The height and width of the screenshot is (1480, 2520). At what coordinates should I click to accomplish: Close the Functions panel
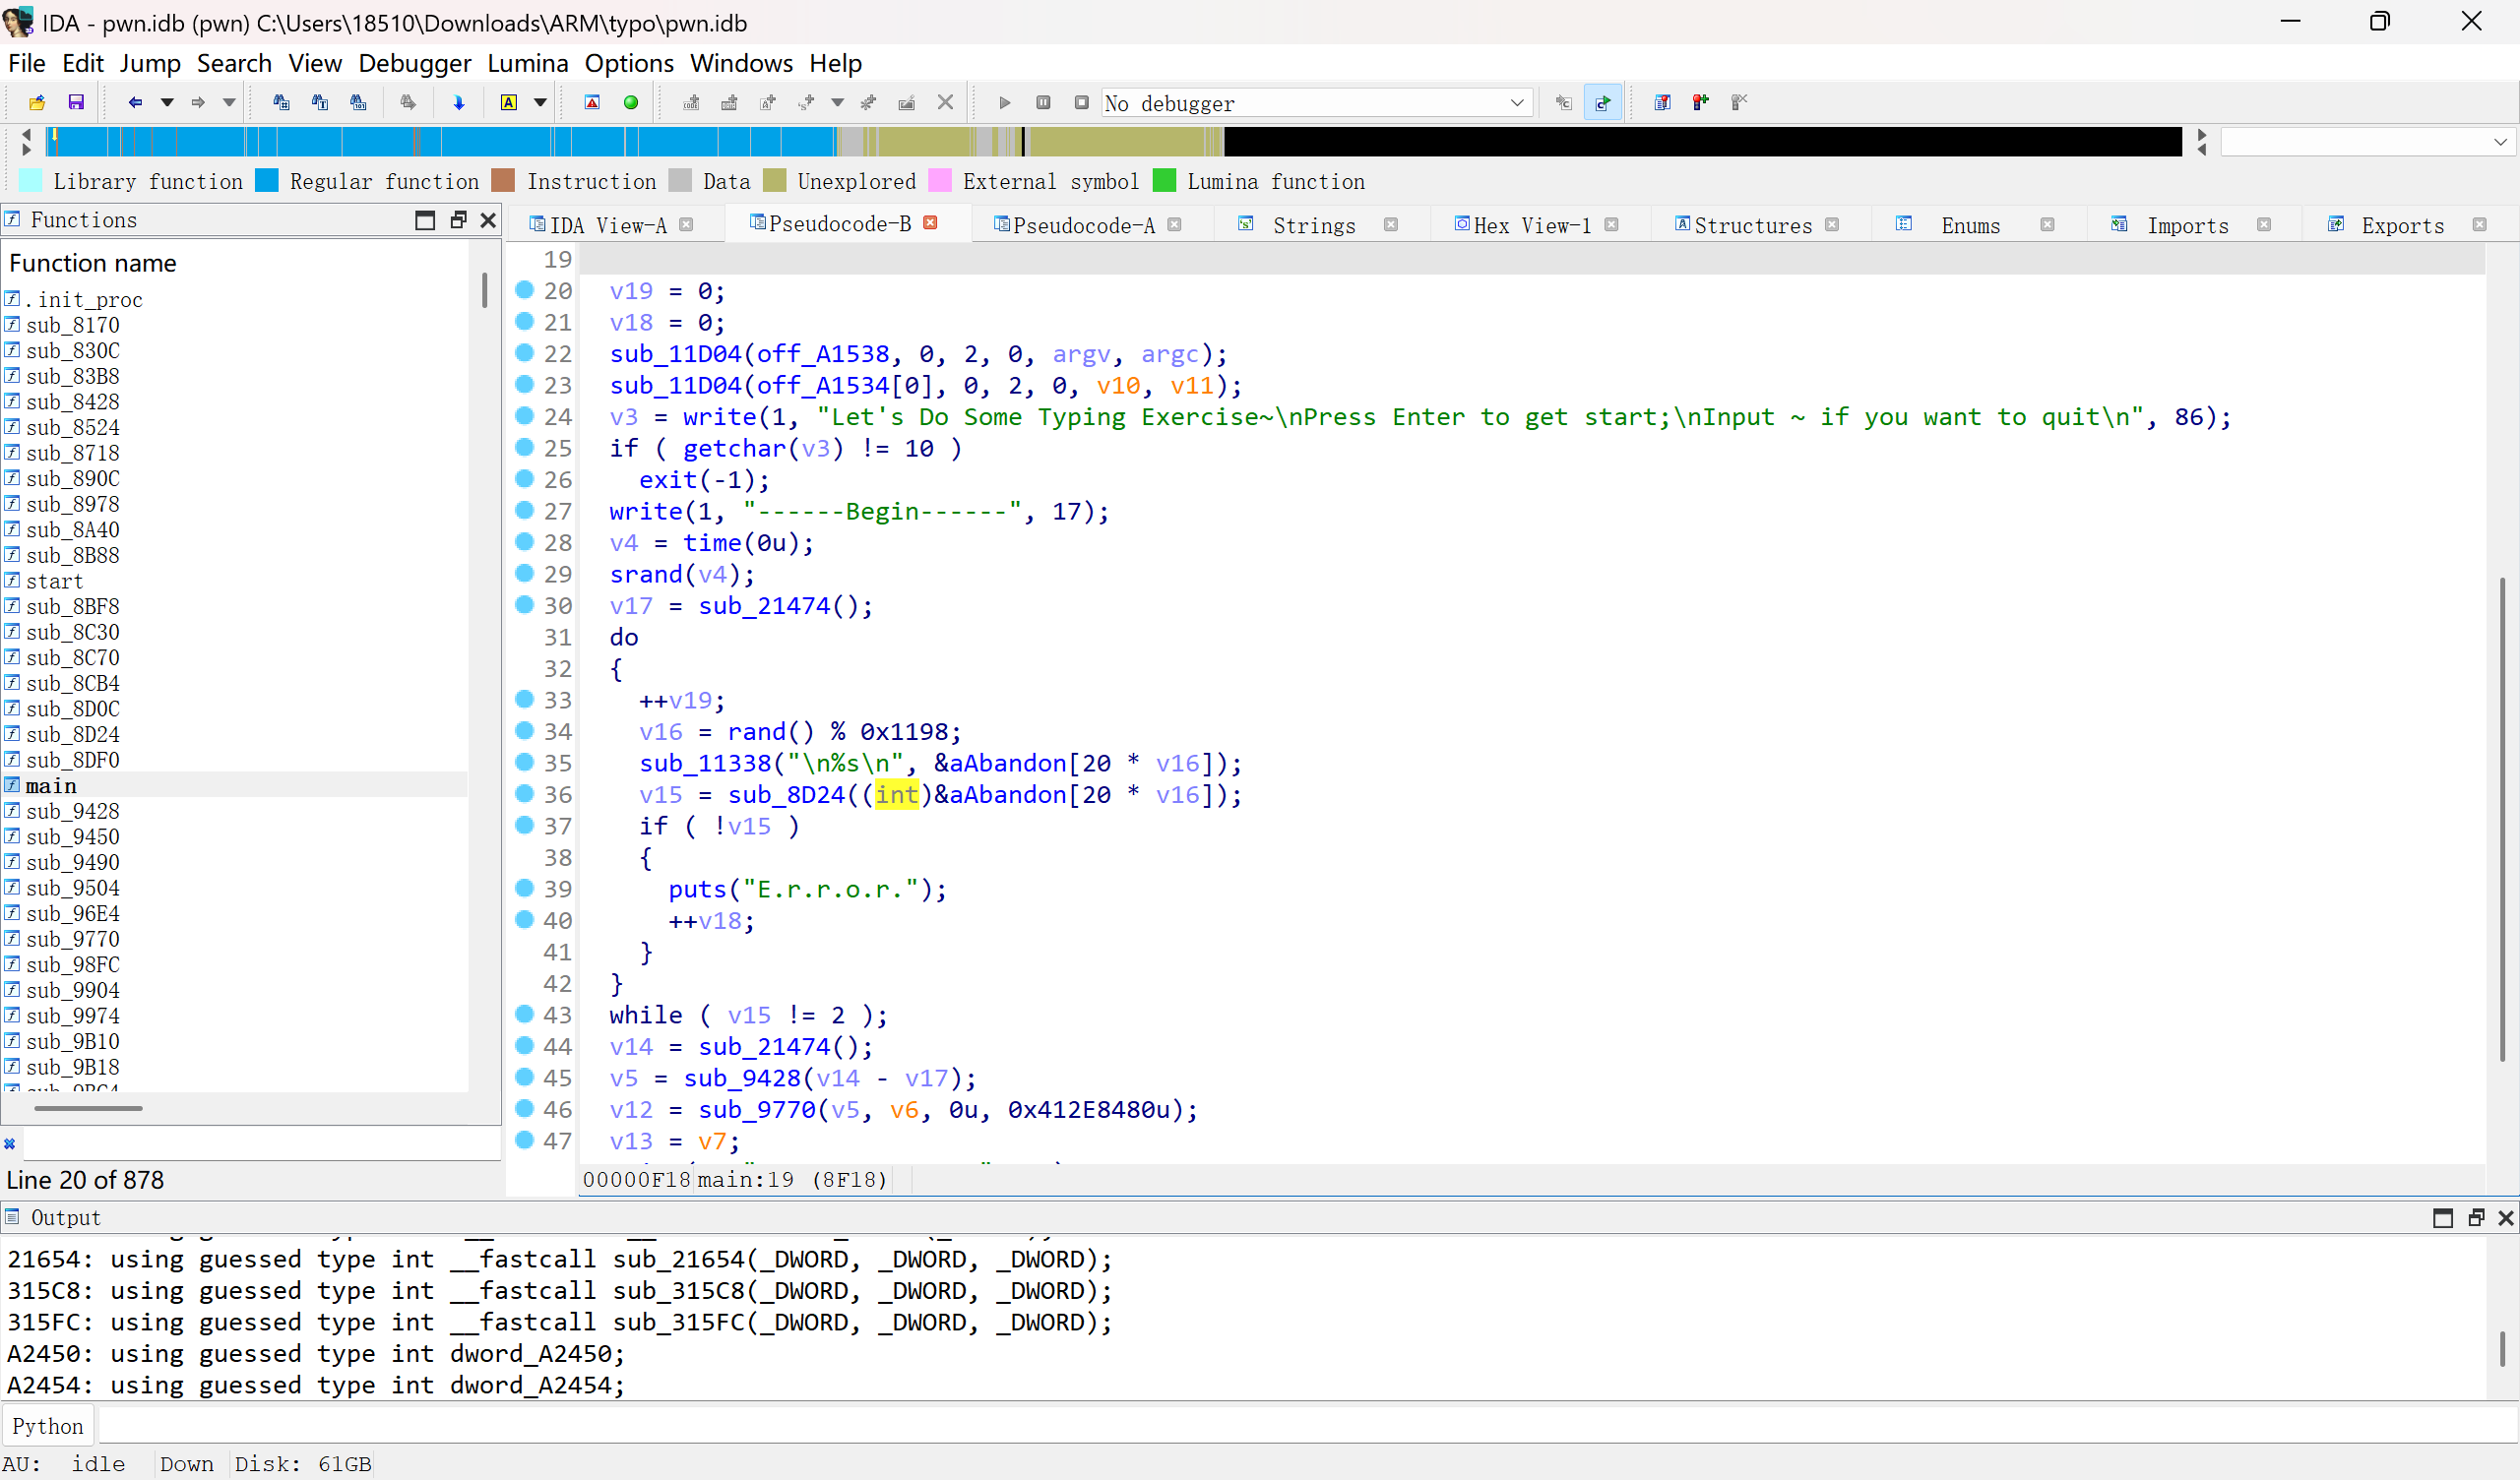(x=488, y=220)
